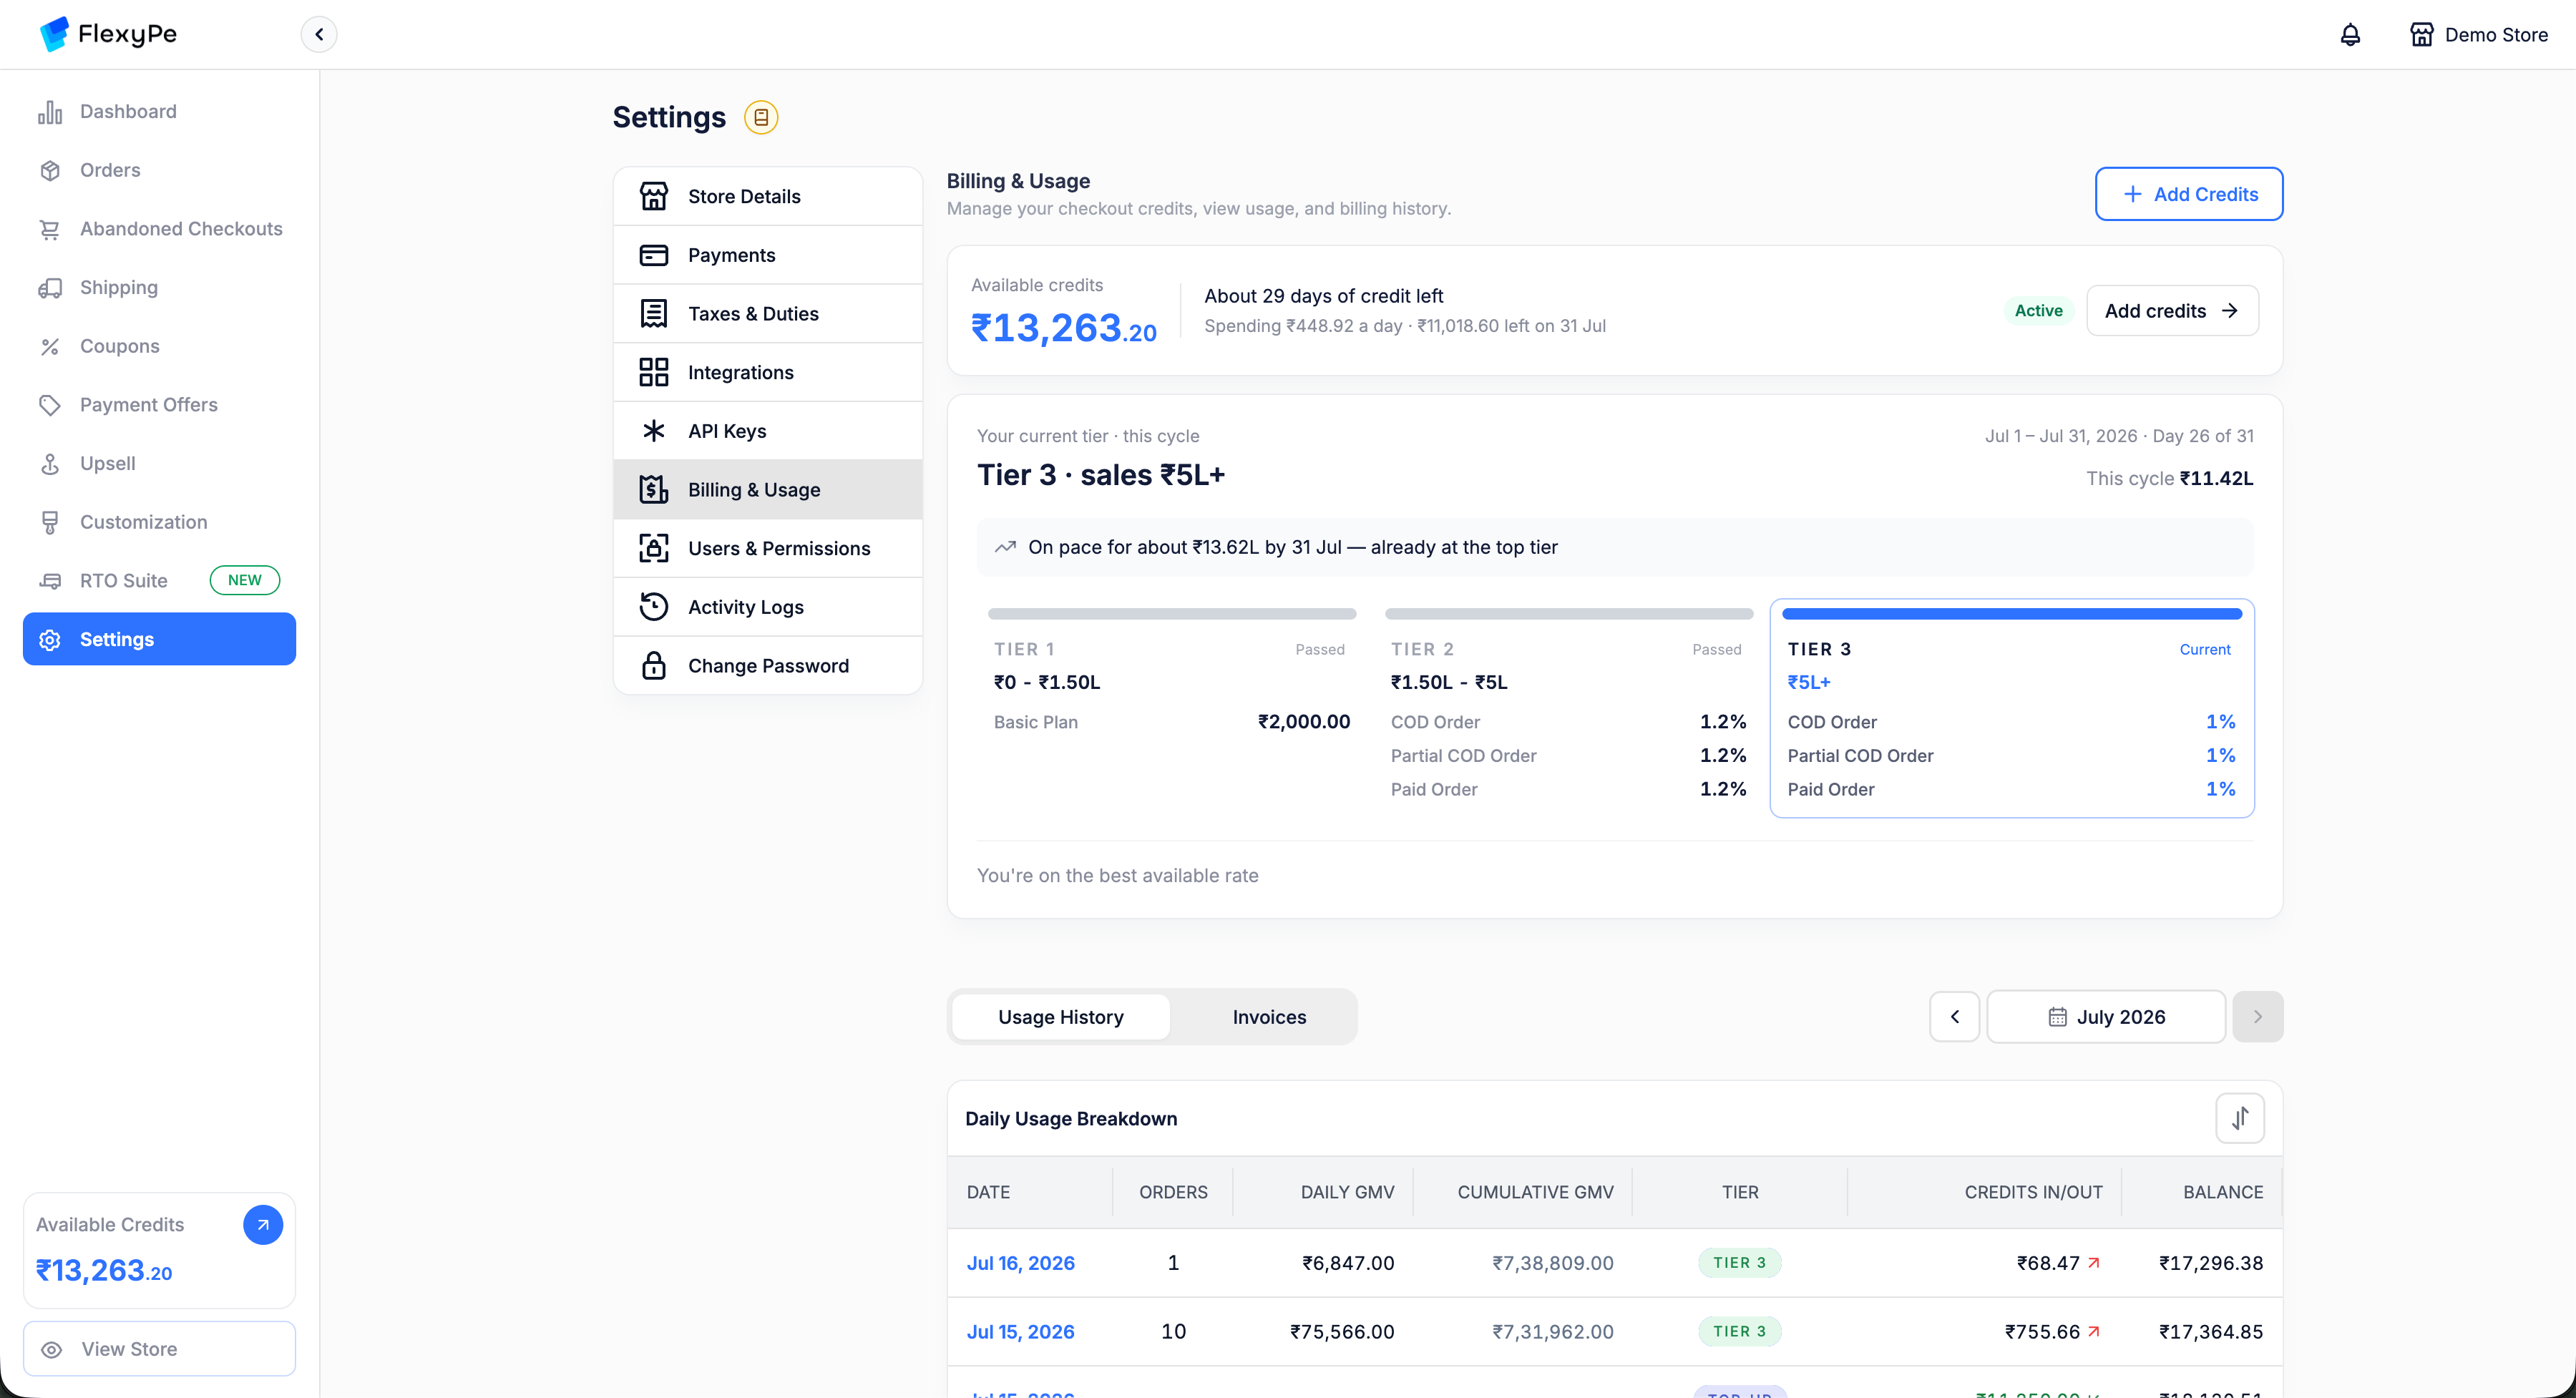The height and width of the screenshot is (1398, 2576).
Task: Go to next month with right chevron
Action: pos(2258,1017)
